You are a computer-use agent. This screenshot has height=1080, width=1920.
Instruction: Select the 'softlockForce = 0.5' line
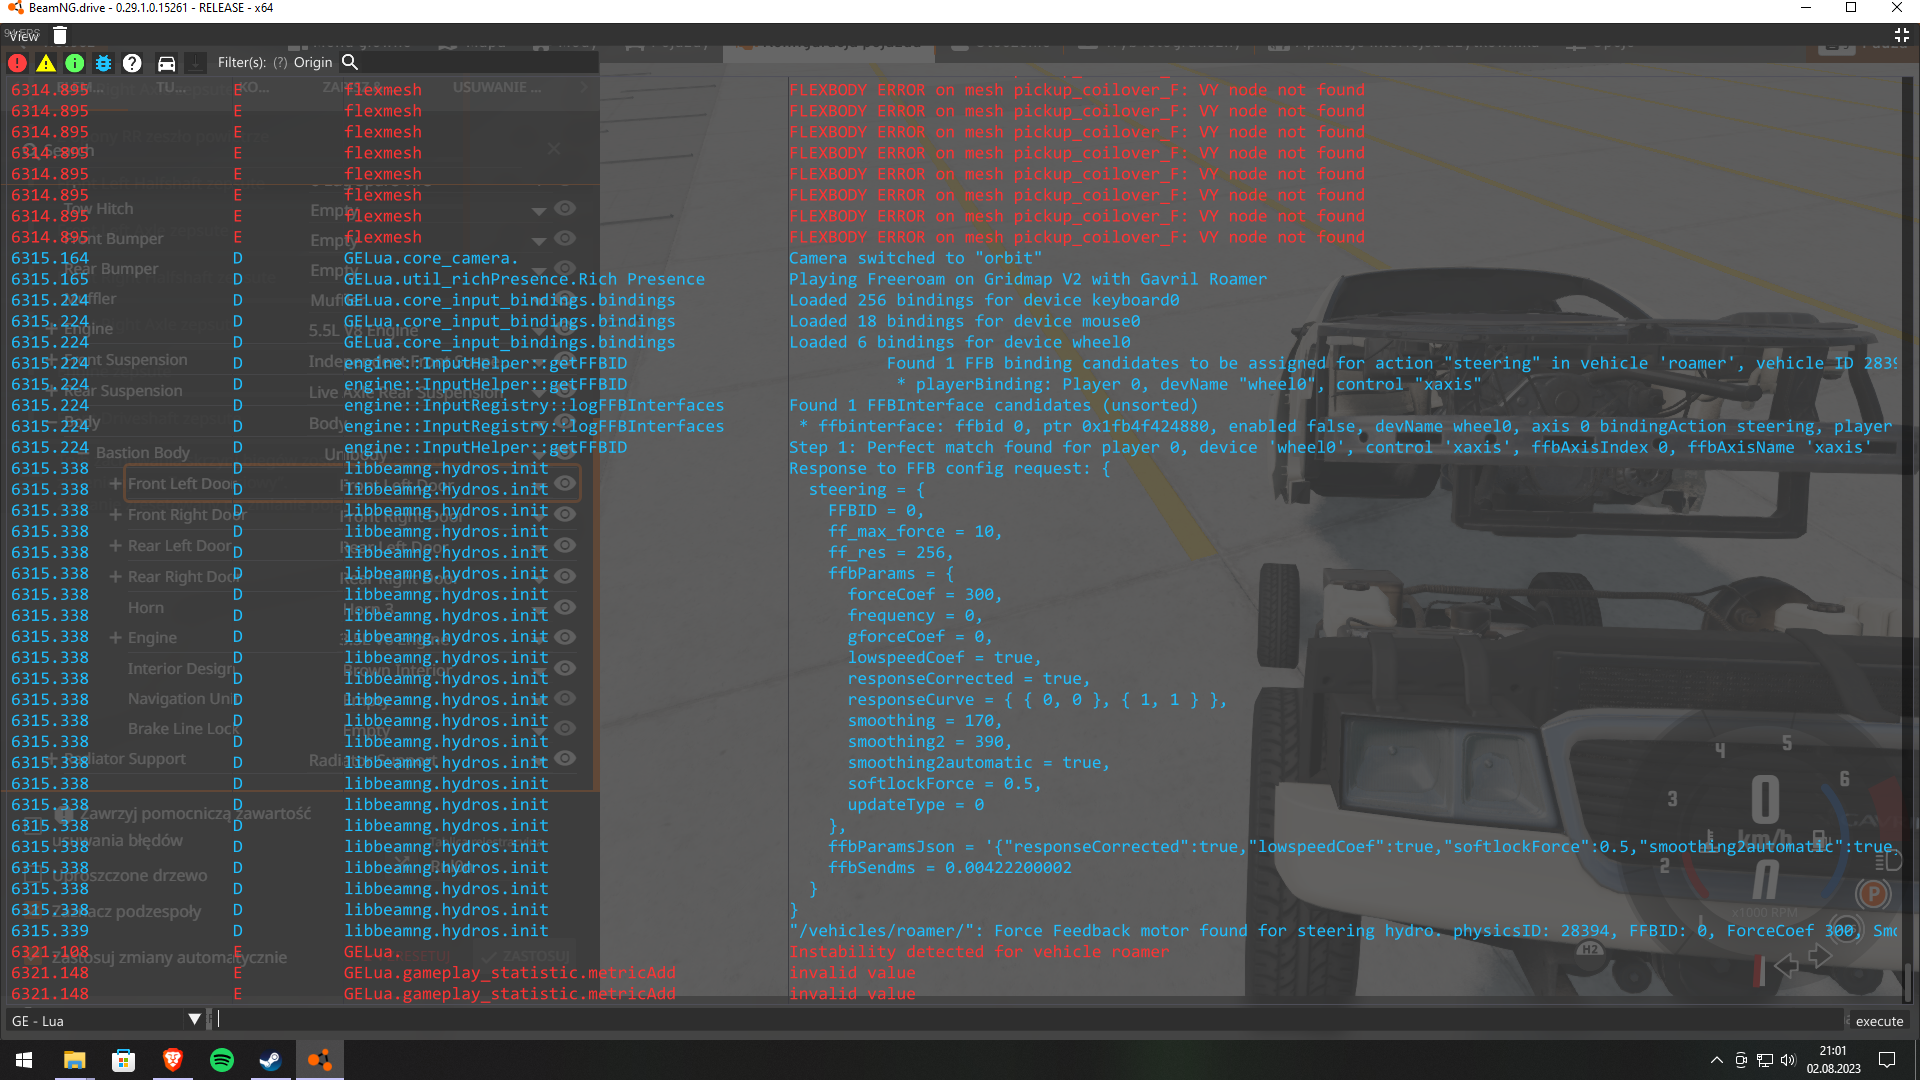pyautogui.click(x=945, y=783)
